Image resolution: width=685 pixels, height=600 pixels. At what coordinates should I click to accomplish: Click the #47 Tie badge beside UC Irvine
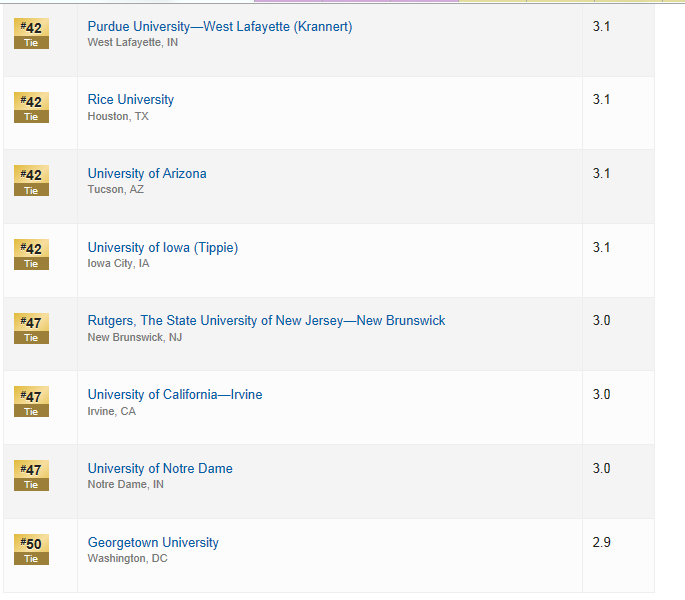[x=31, y=402]
